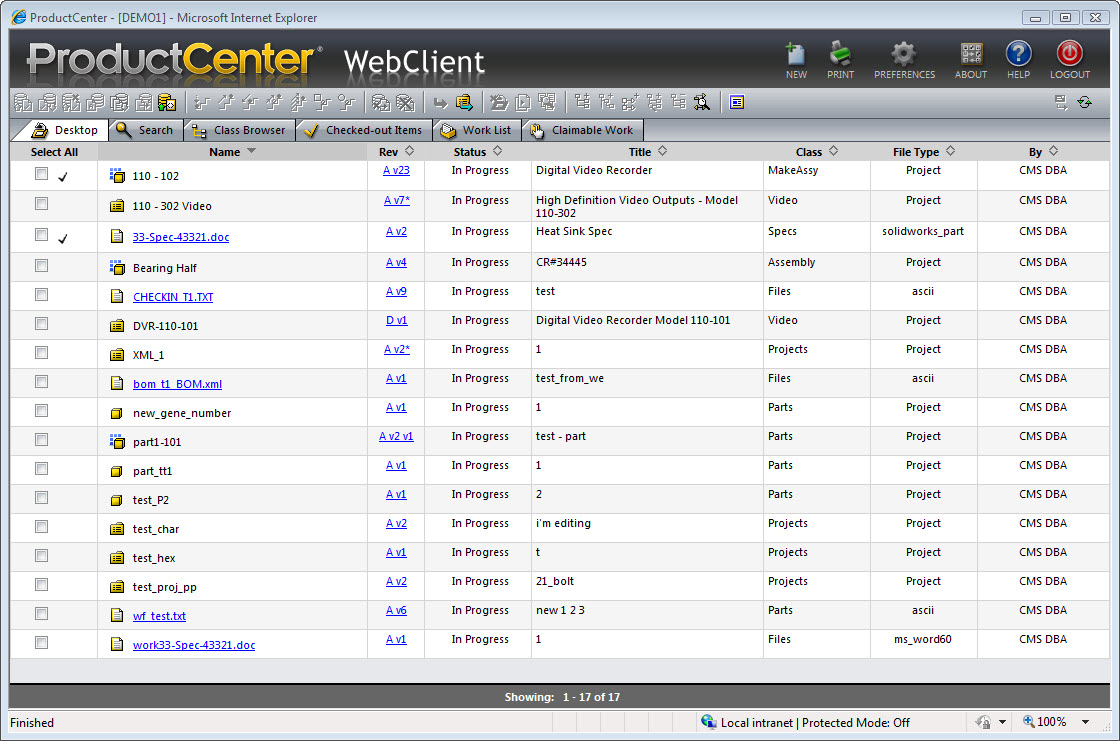This screenshot has height=741, width=1120.
Task: Sort by the Class column diamond
Action: 834,151
